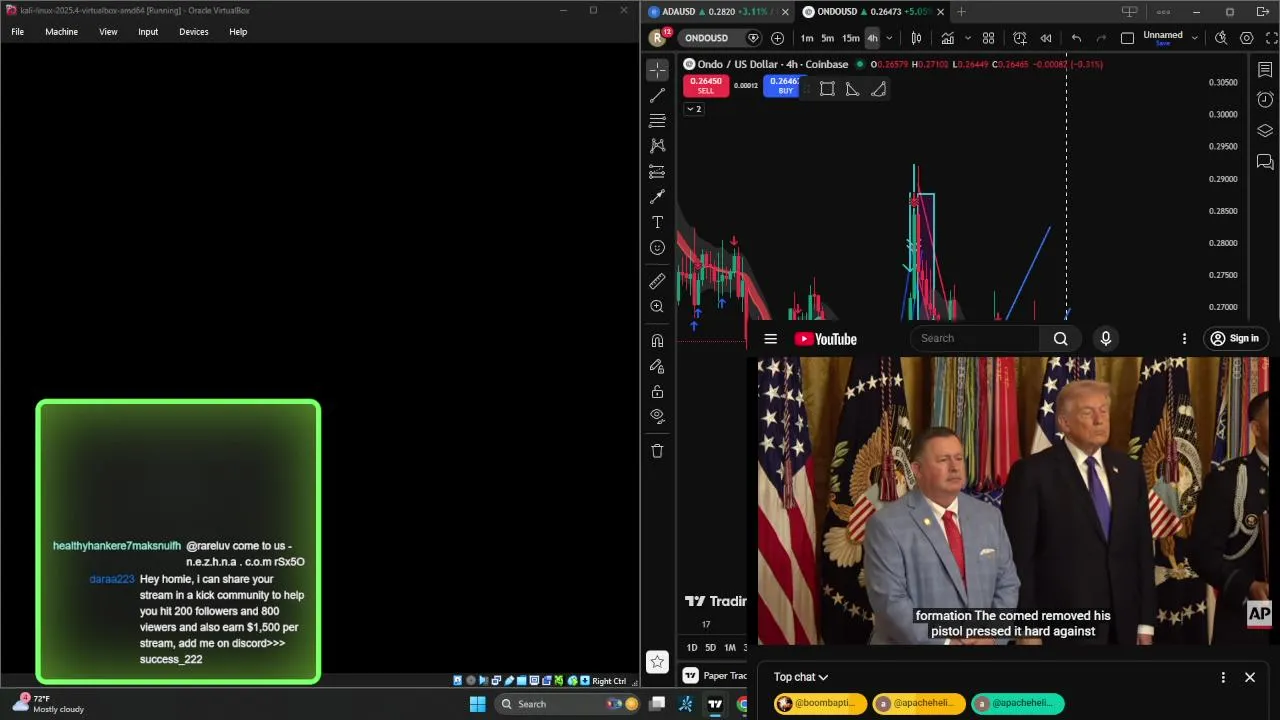1280x720 pixels.
Task: Open the chart settings gear icon
Action: 1246,38
